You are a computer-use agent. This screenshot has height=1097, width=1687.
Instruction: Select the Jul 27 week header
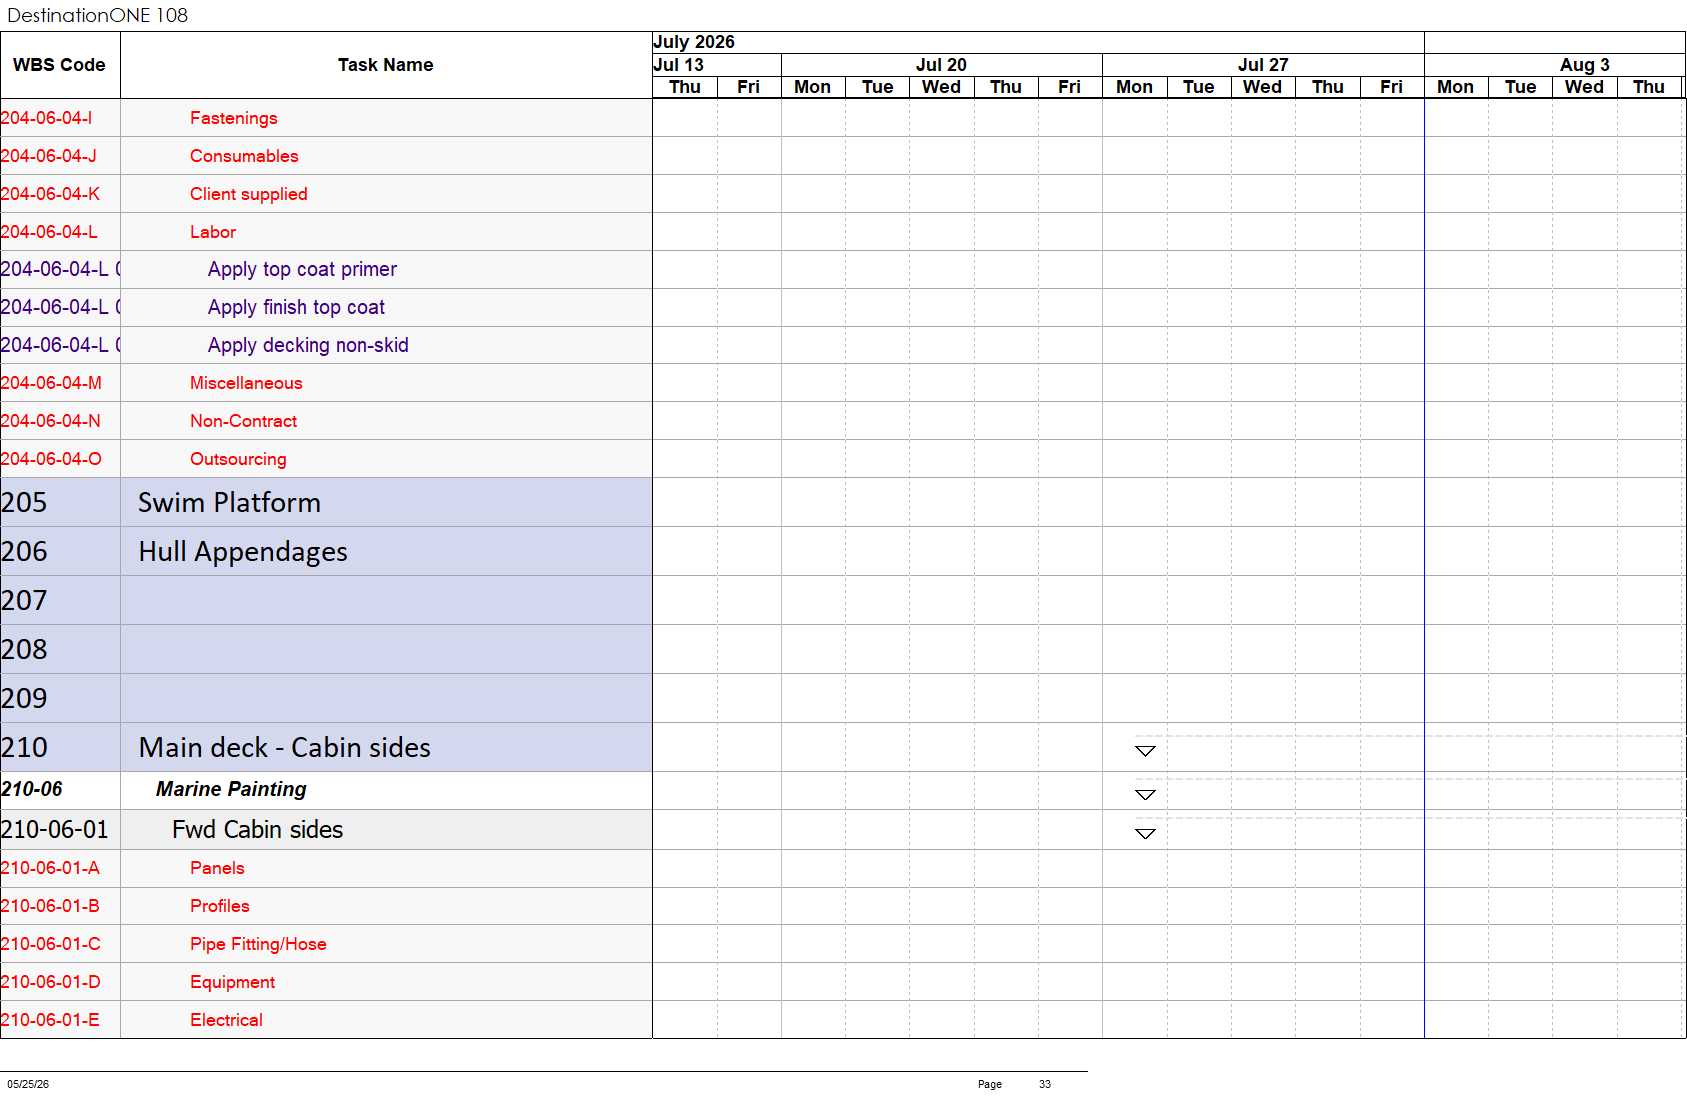(1263, 65)
